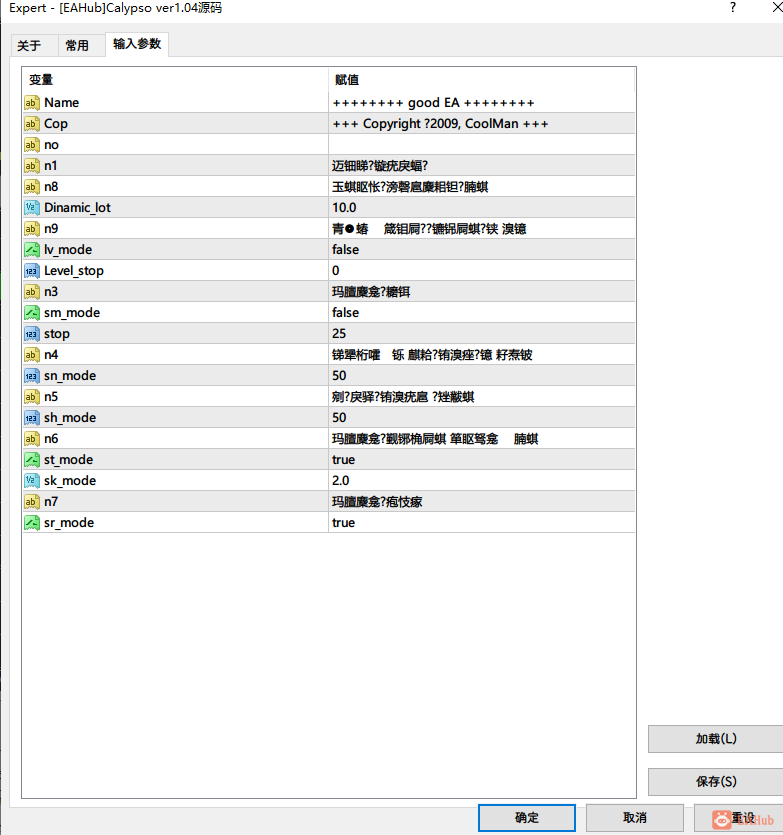The height and width of the screenshot is (835, 783).
Task: Select the sh_mode variable name
Action: coord(70,418)
